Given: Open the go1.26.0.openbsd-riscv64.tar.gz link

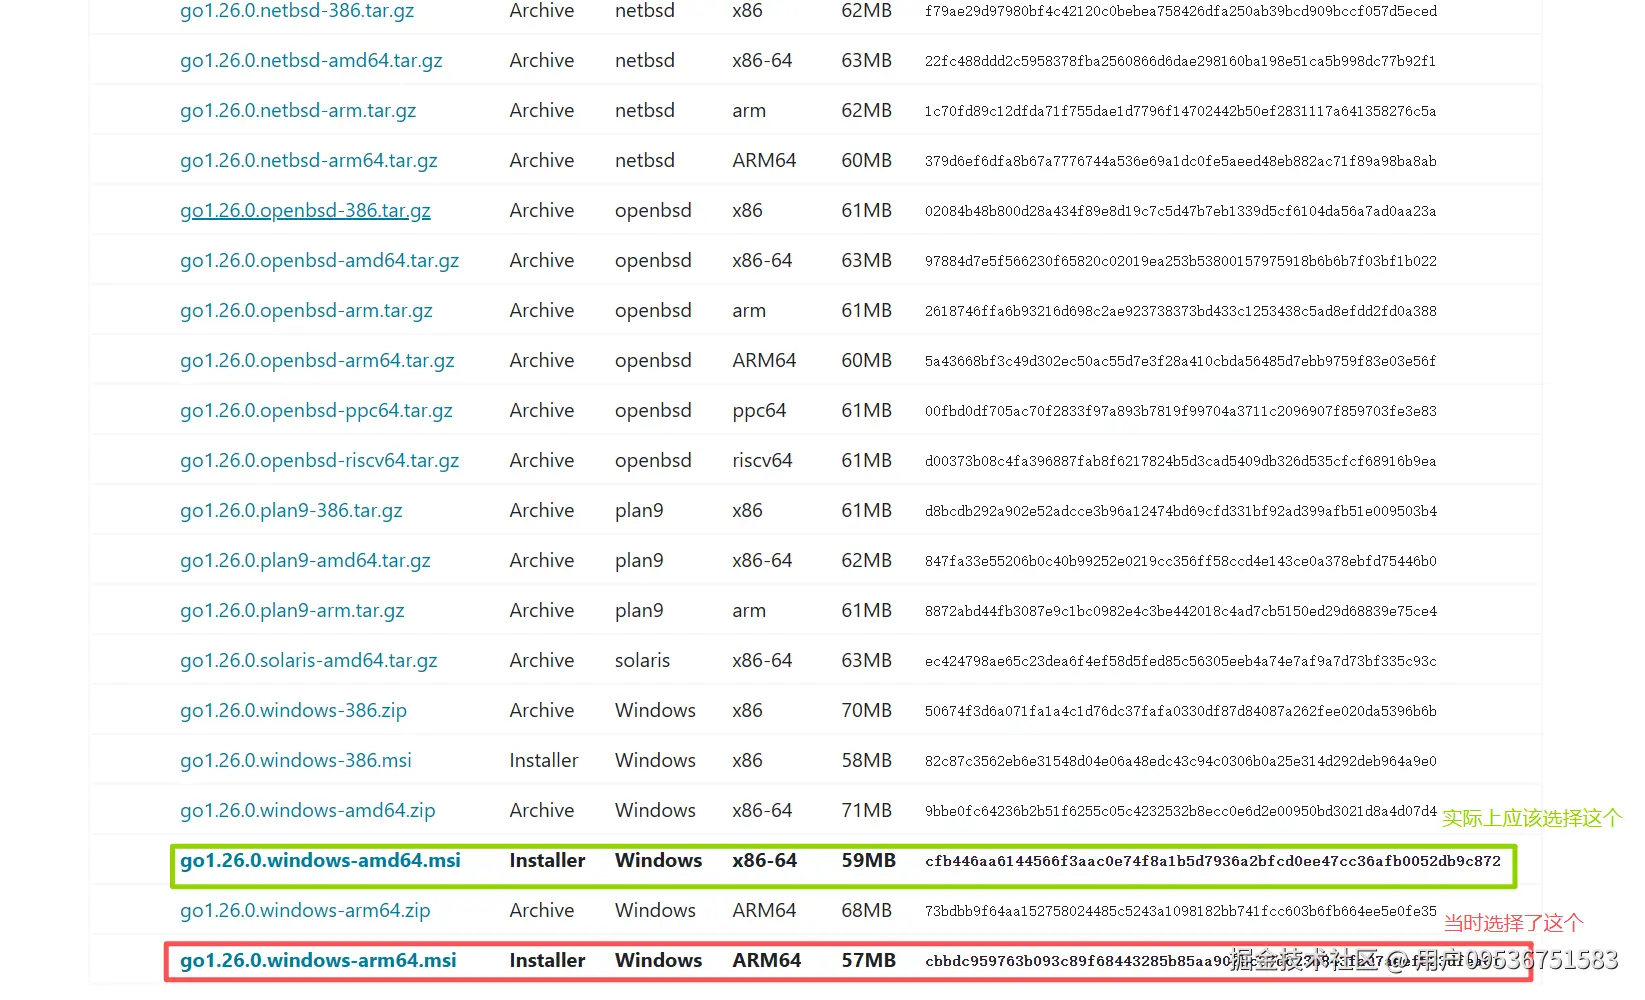Looking at the screenshot, I should 319,461.
